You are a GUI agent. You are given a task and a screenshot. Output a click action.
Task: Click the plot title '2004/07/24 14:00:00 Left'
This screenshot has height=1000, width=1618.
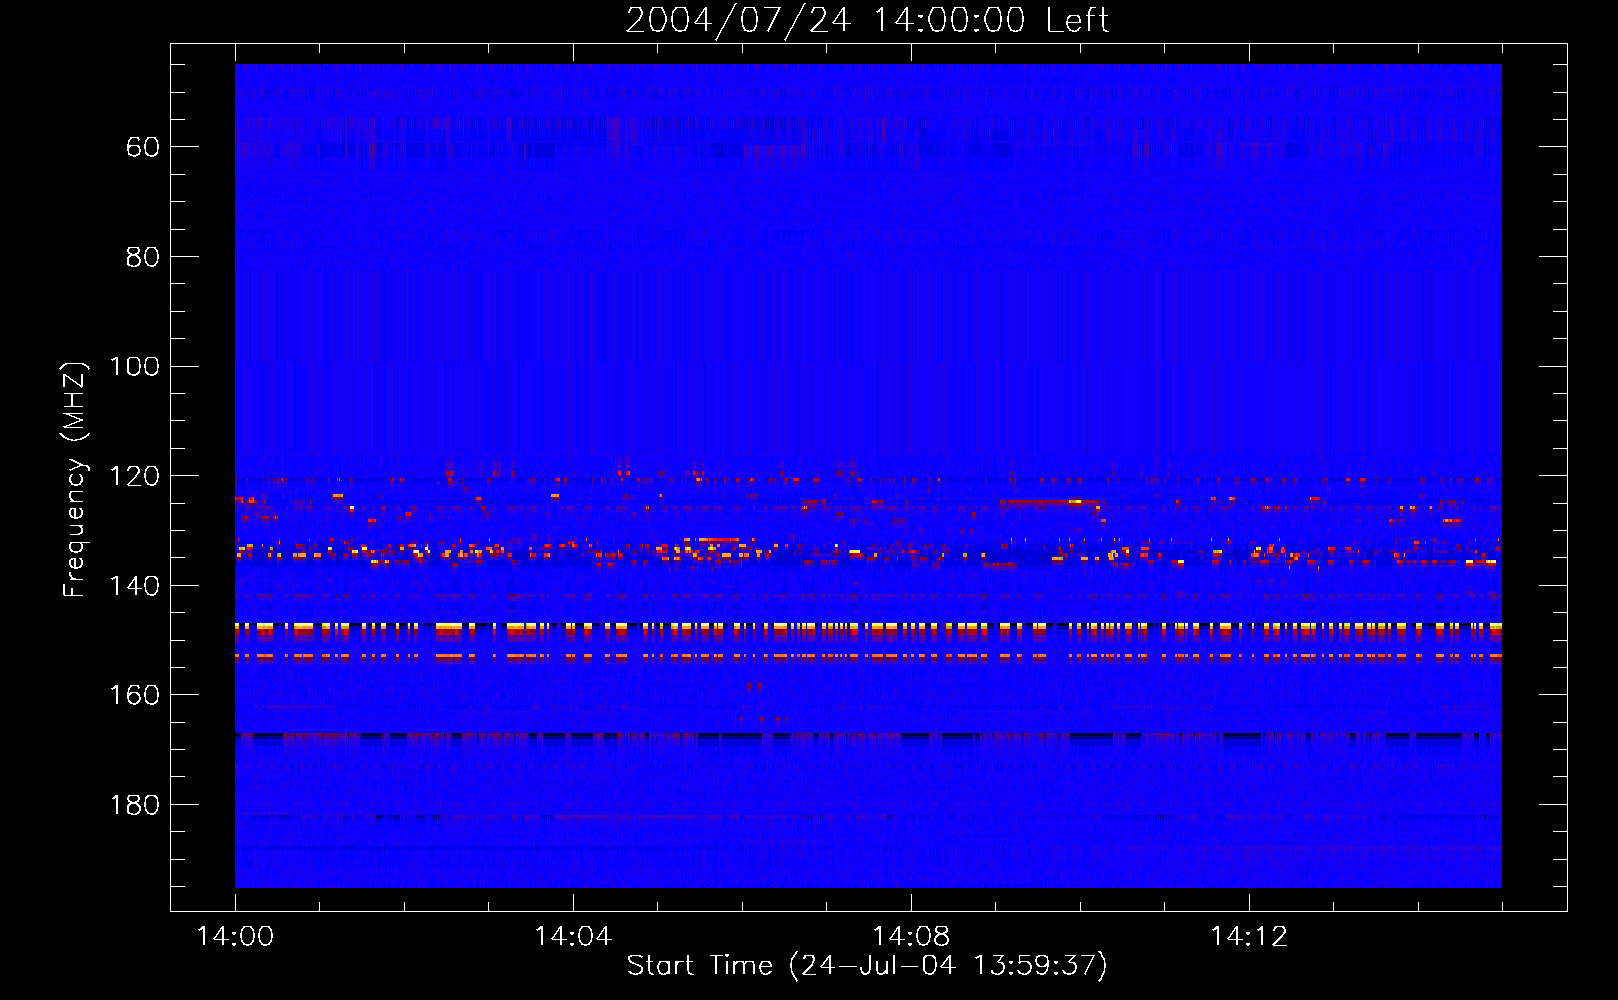[x=867, y=20]
